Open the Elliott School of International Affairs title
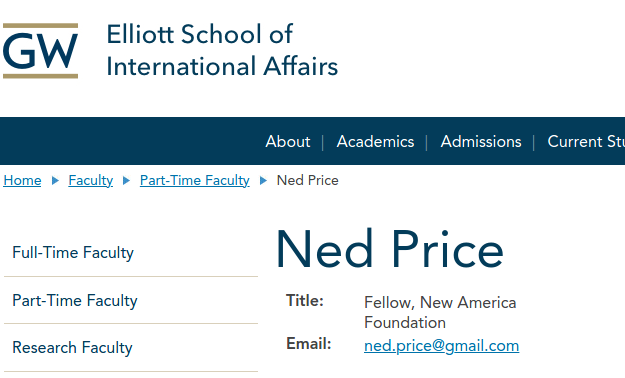Screen dimensions: 625x378 [x=222, y=50]
